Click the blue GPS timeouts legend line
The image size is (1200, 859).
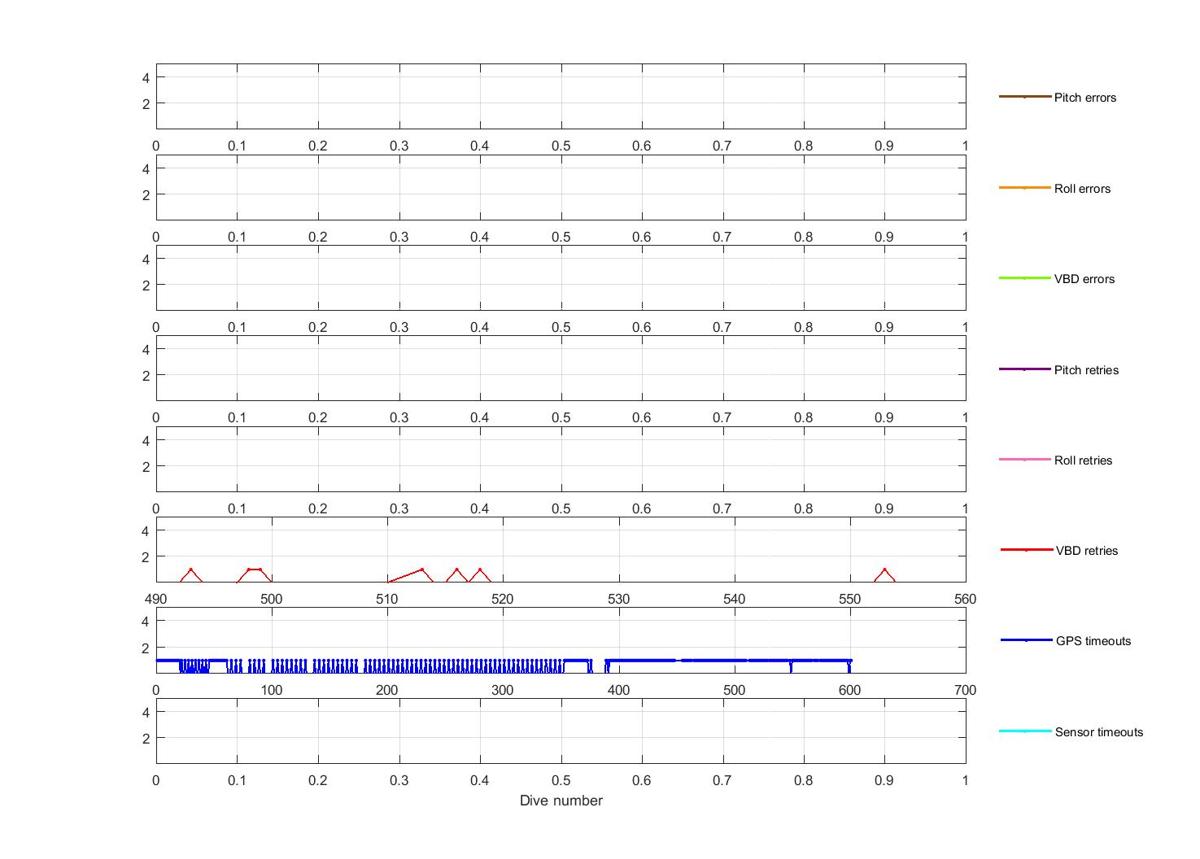click(x=1026, y=640)
